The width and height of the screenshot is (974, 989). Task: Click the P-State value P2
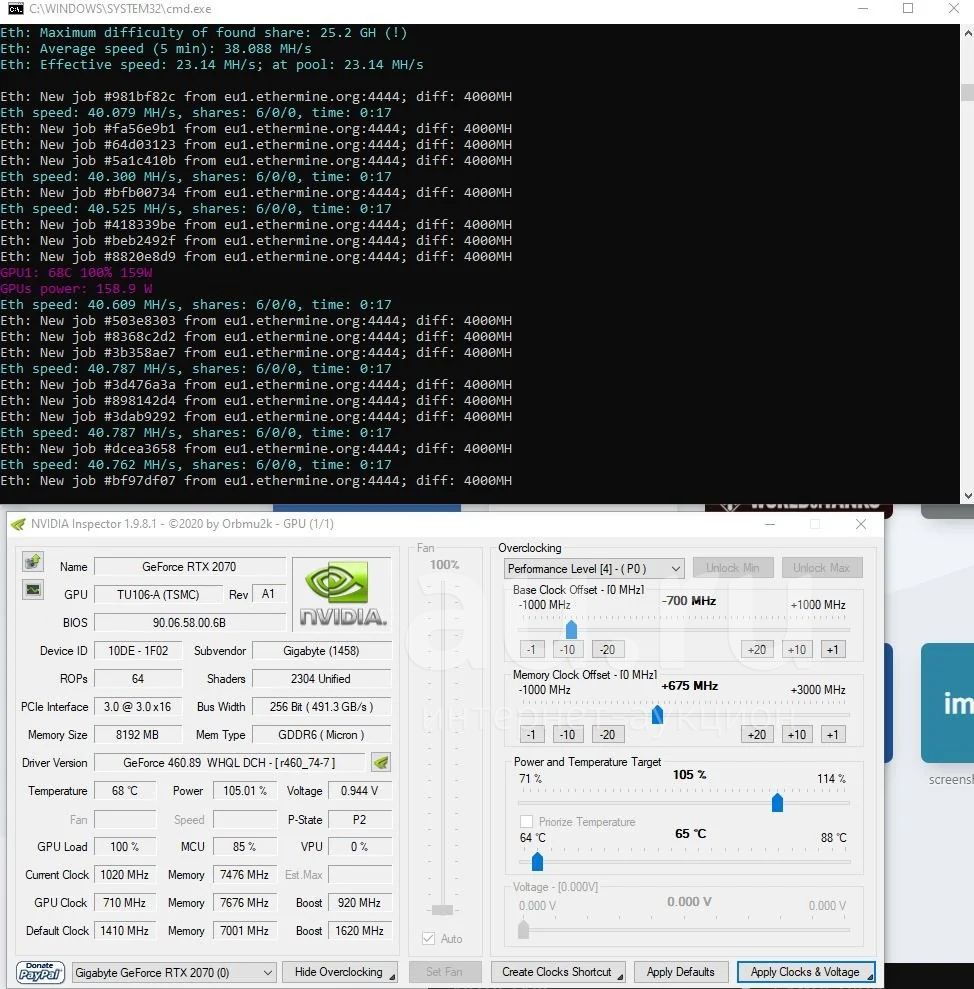(x=360, y=819)
